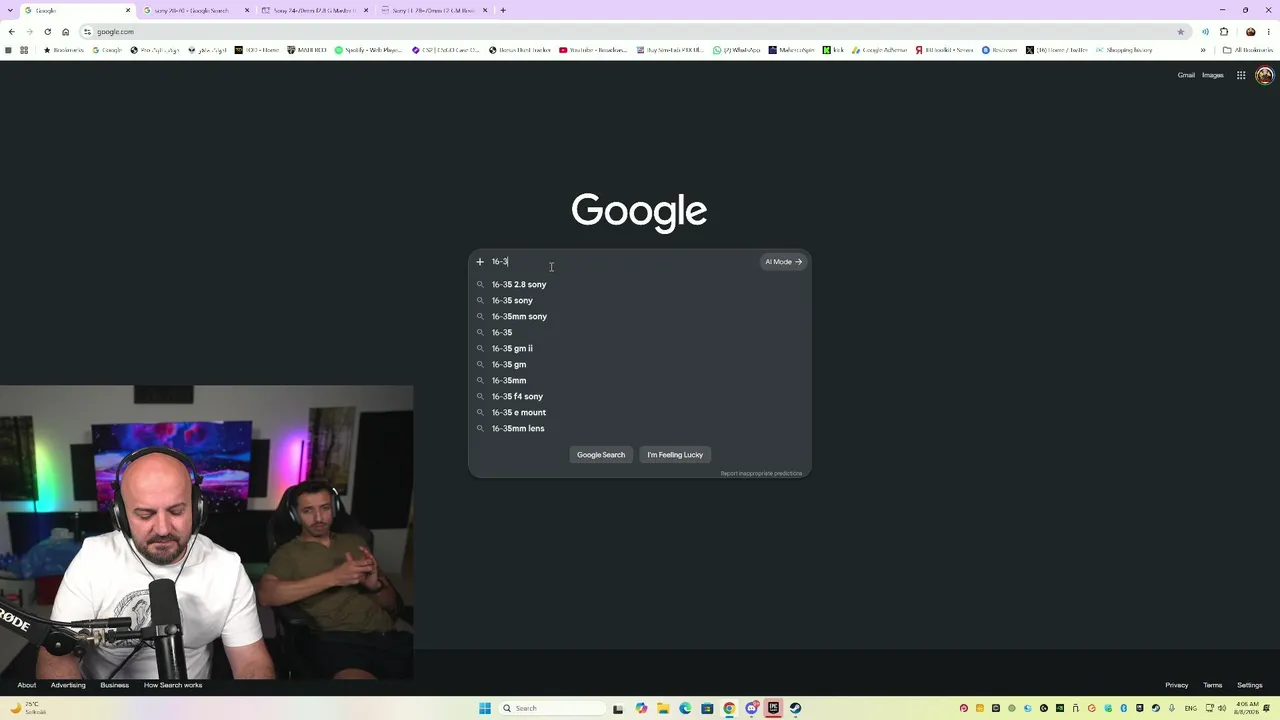1280x720 pixels.
Task: Open the Kick bookmark
Action: coord(834,50)
